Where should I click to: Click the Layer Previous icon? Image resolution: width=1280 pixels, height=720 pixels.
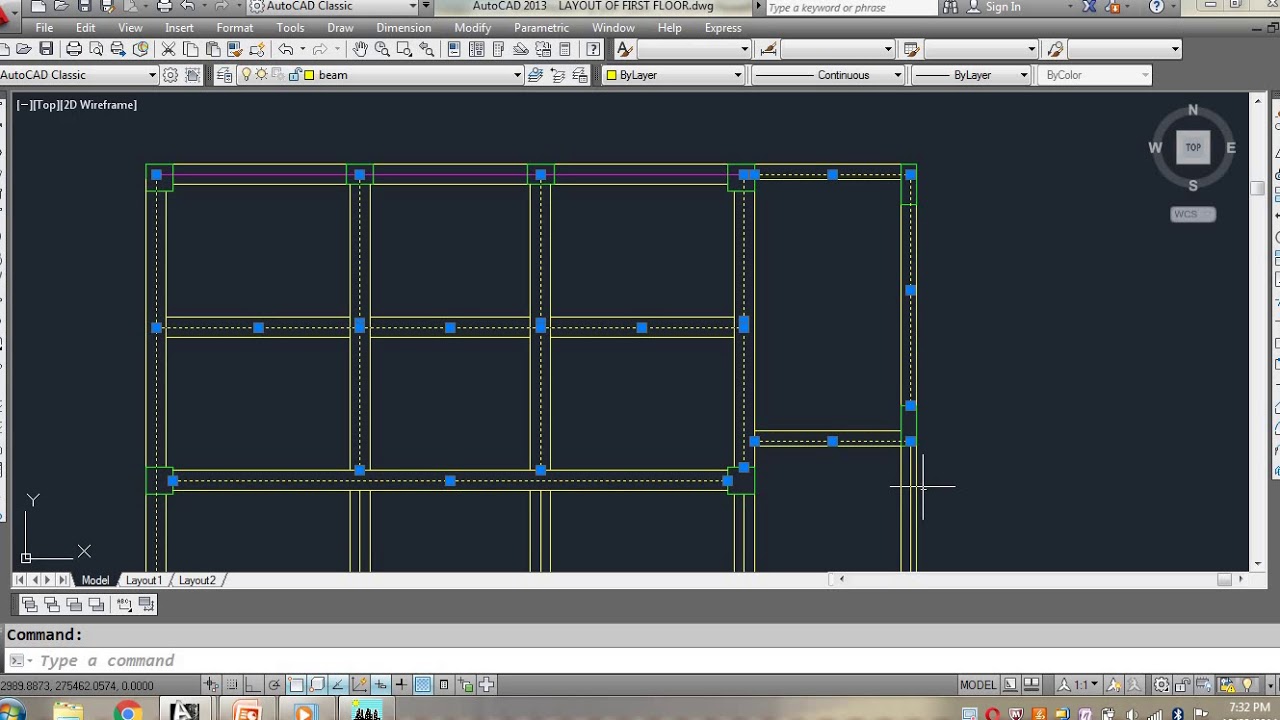(x=557, y=75)
